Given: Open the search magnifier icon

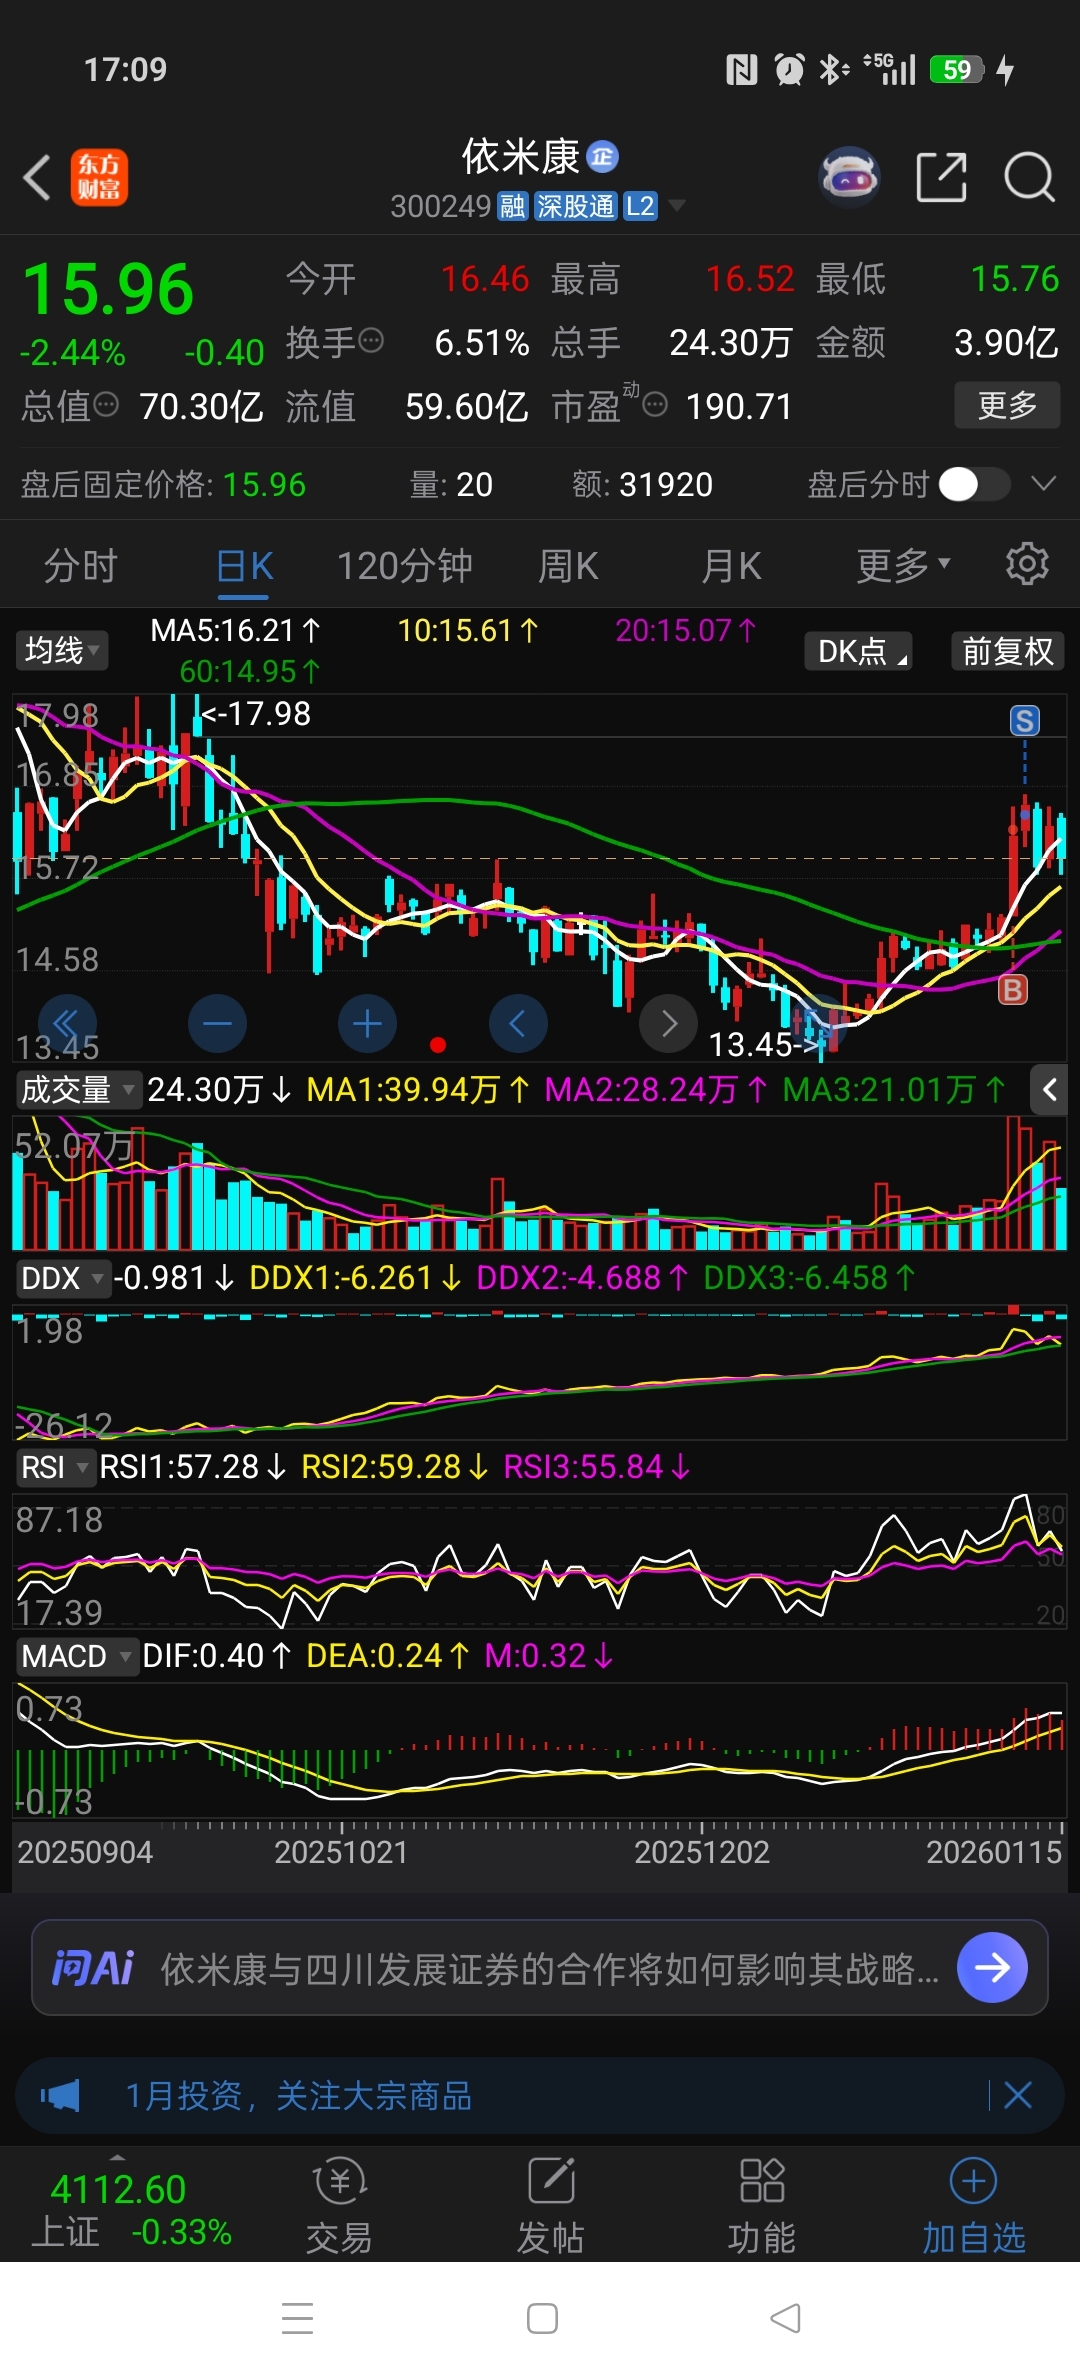Looking at the screenshot, I should pyautogui.click(x=1029, y=178).
